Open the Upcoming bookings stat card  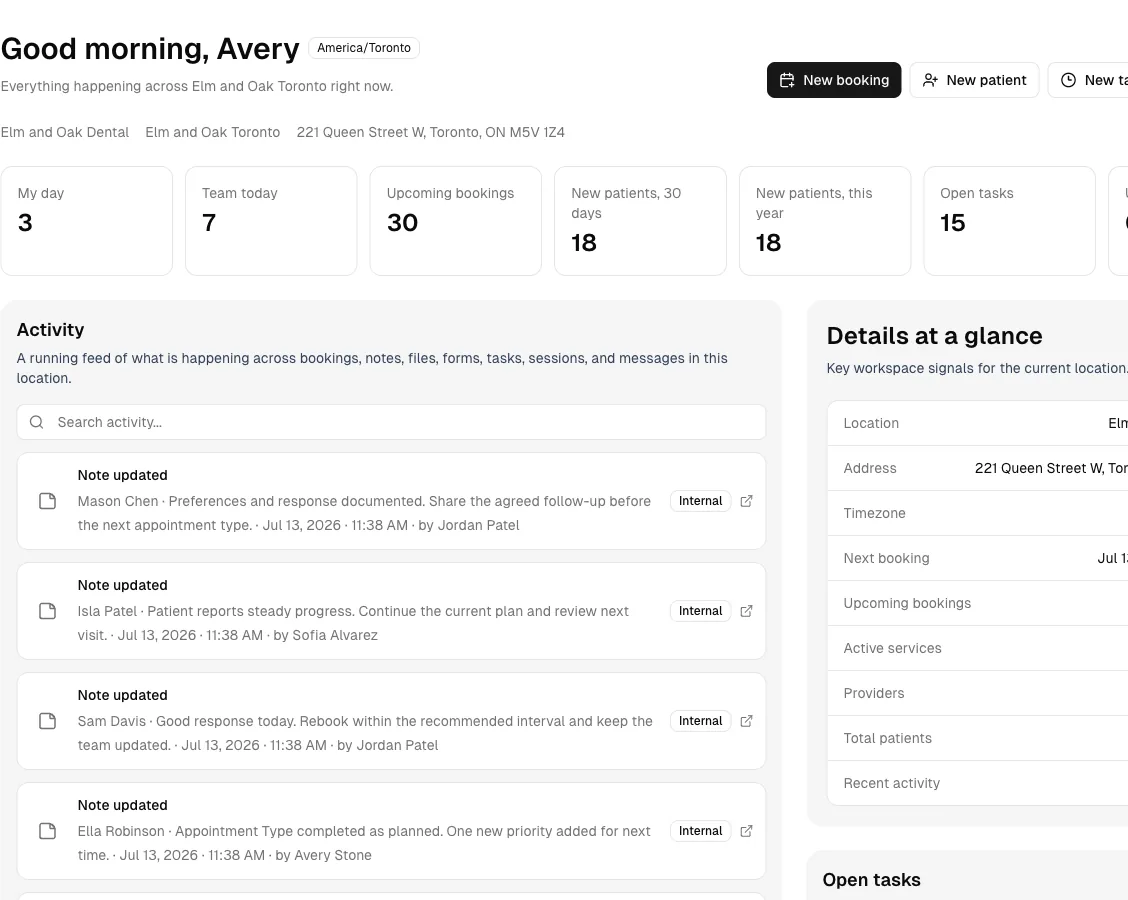tap(456, 221)
